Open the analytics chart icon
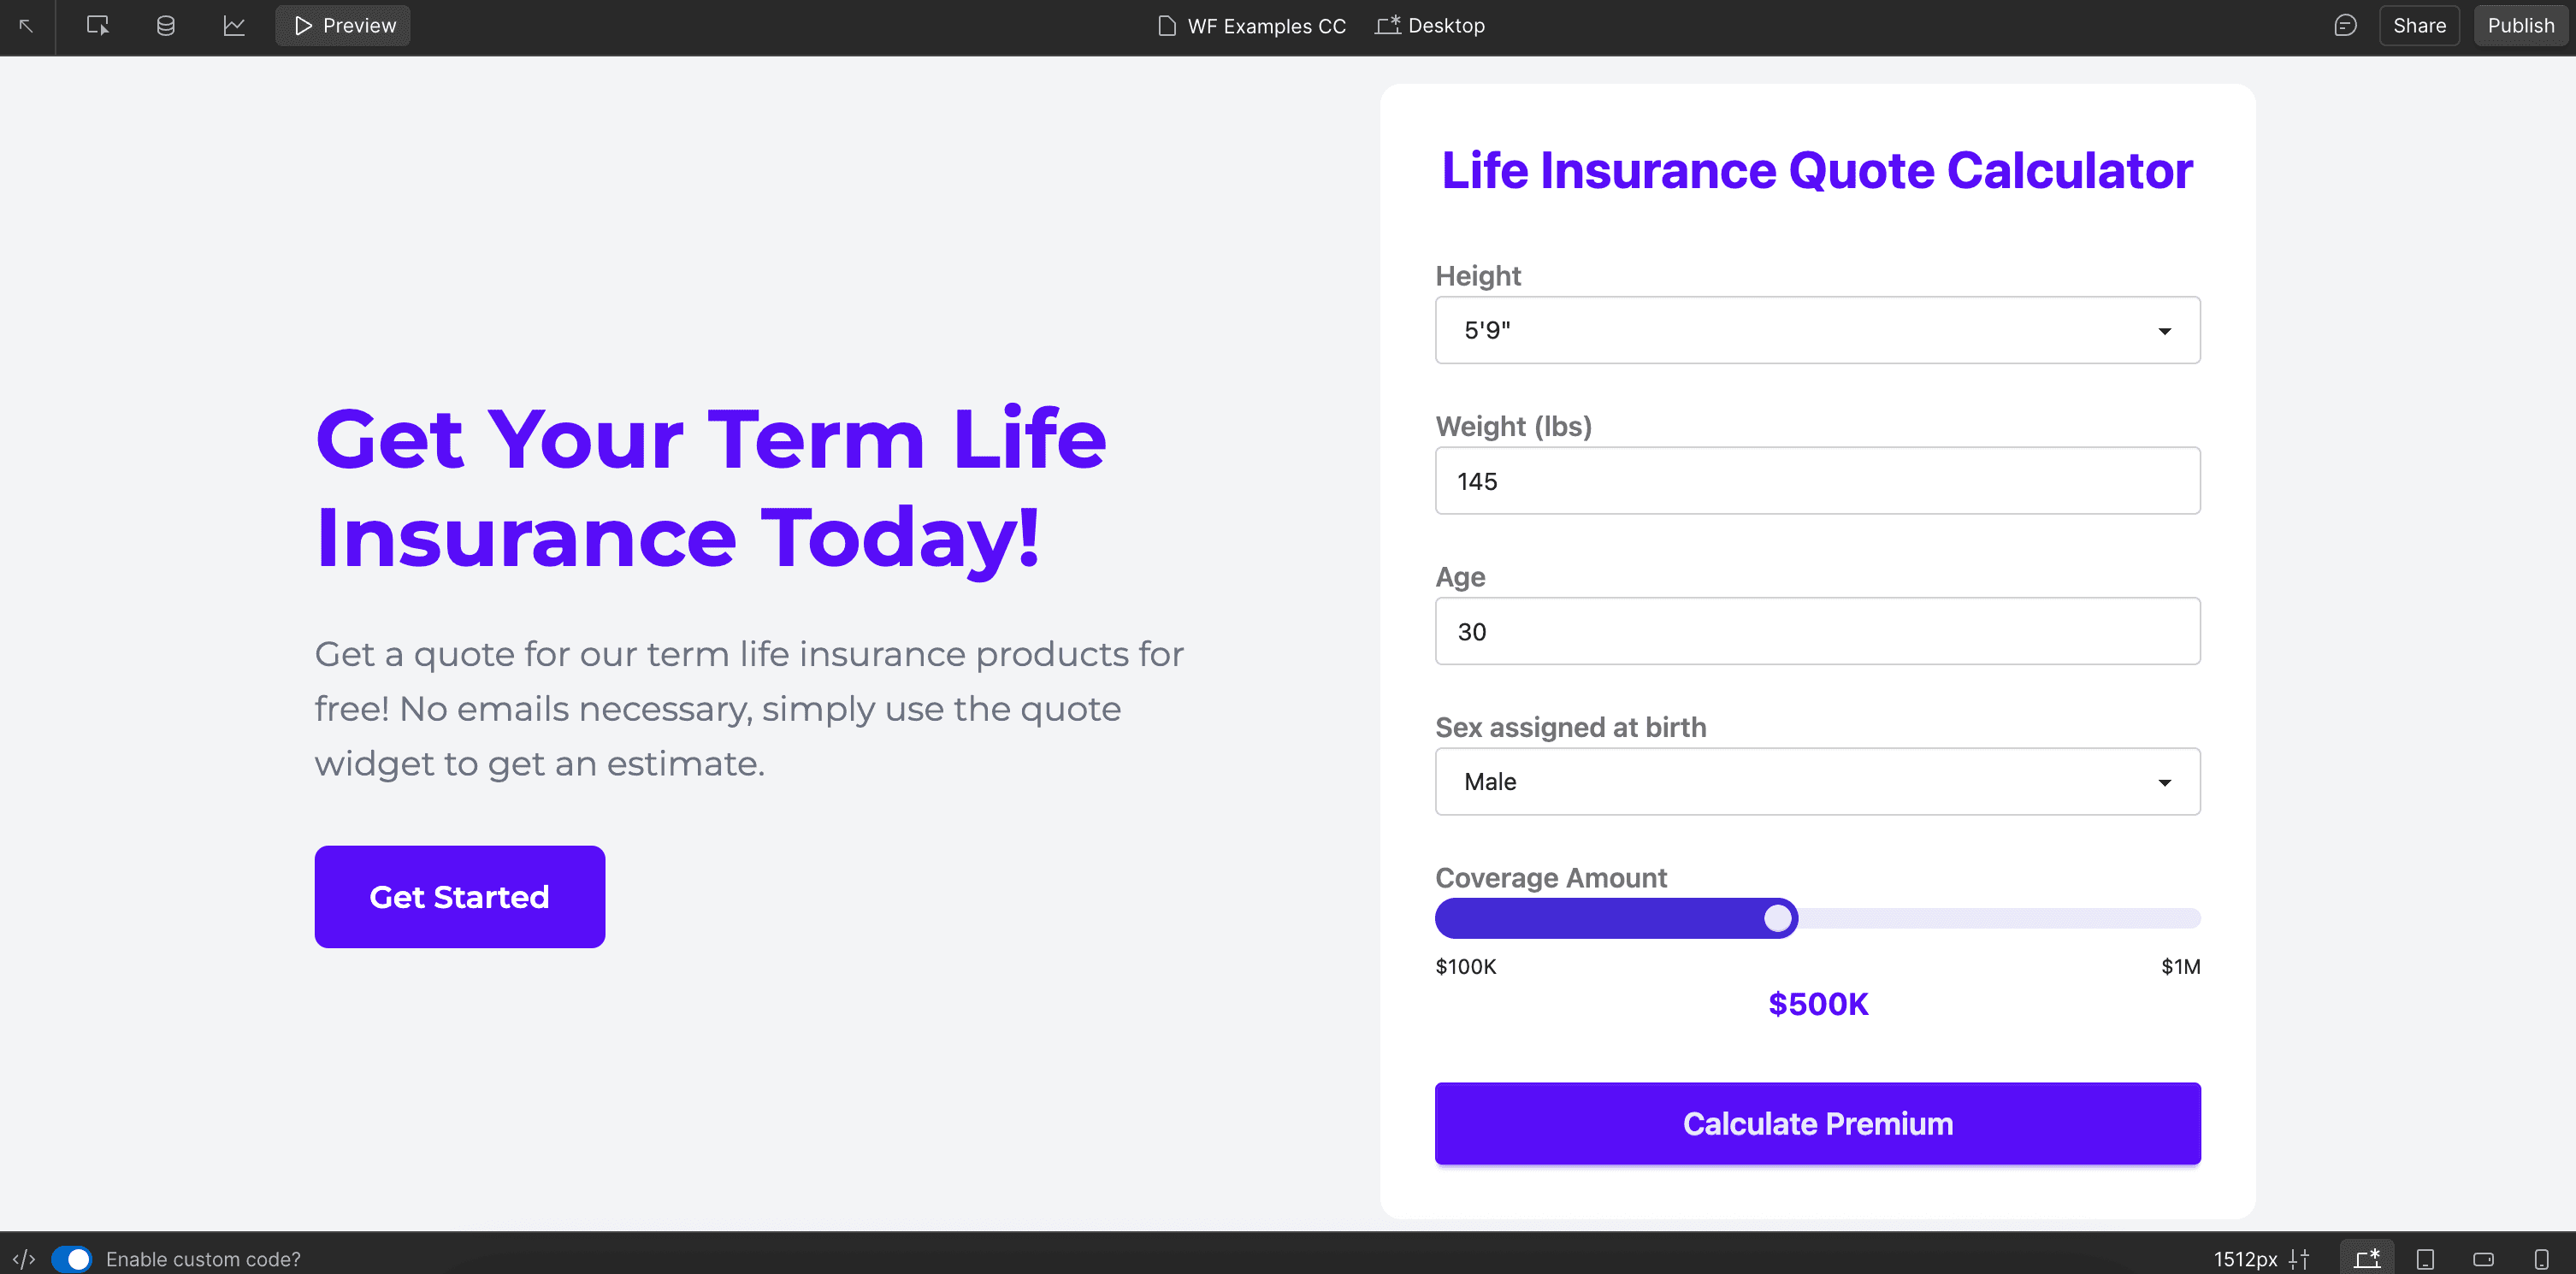The width and height of the screenshot is (2576, 1274). point(234,26)
